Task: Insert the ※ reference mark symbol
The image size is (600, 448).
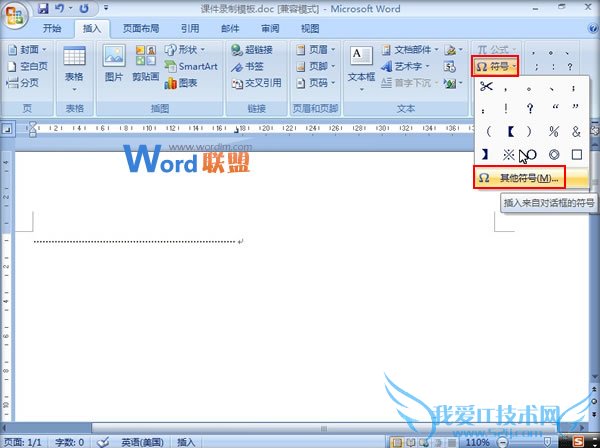Action: 509,155
